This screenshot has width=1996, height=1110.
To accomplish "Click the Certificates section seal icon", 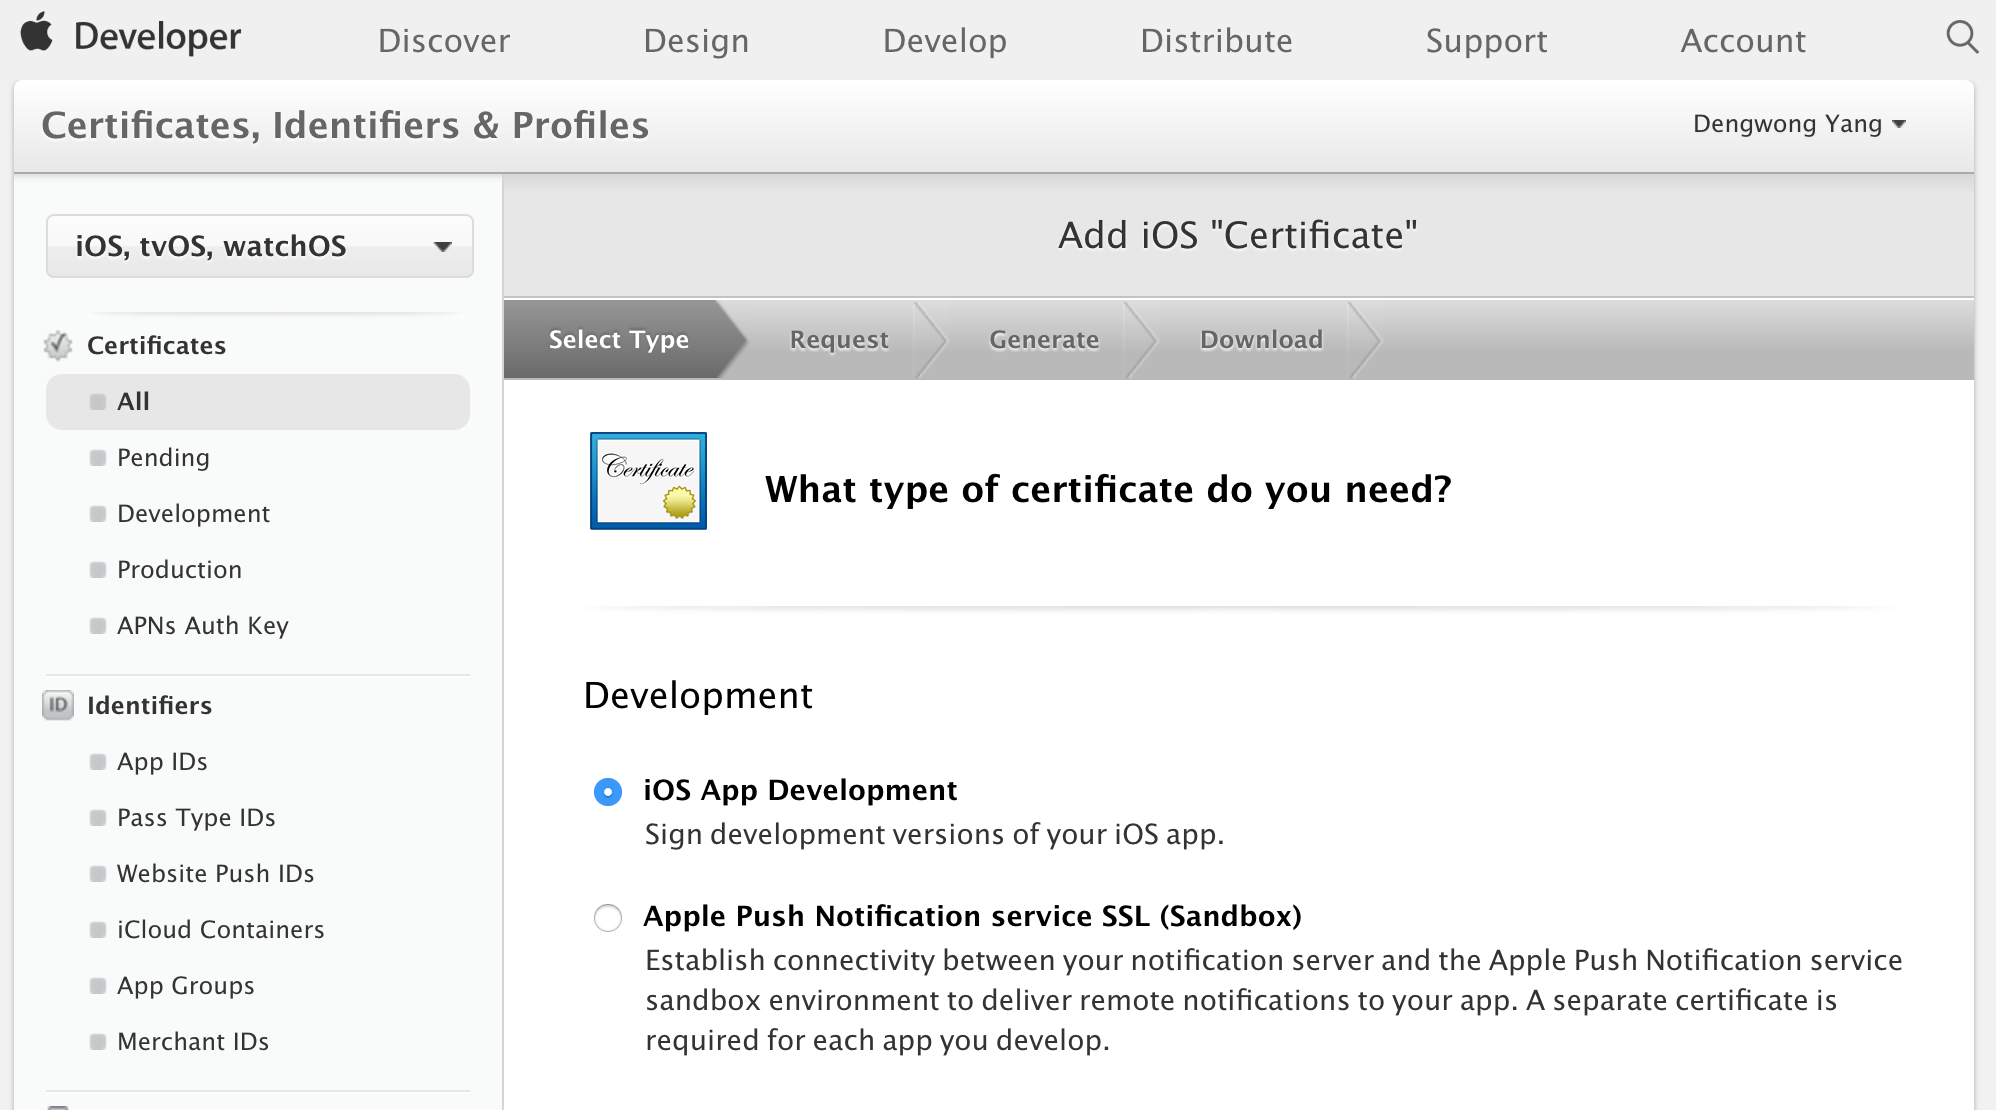I will [58, 345].
